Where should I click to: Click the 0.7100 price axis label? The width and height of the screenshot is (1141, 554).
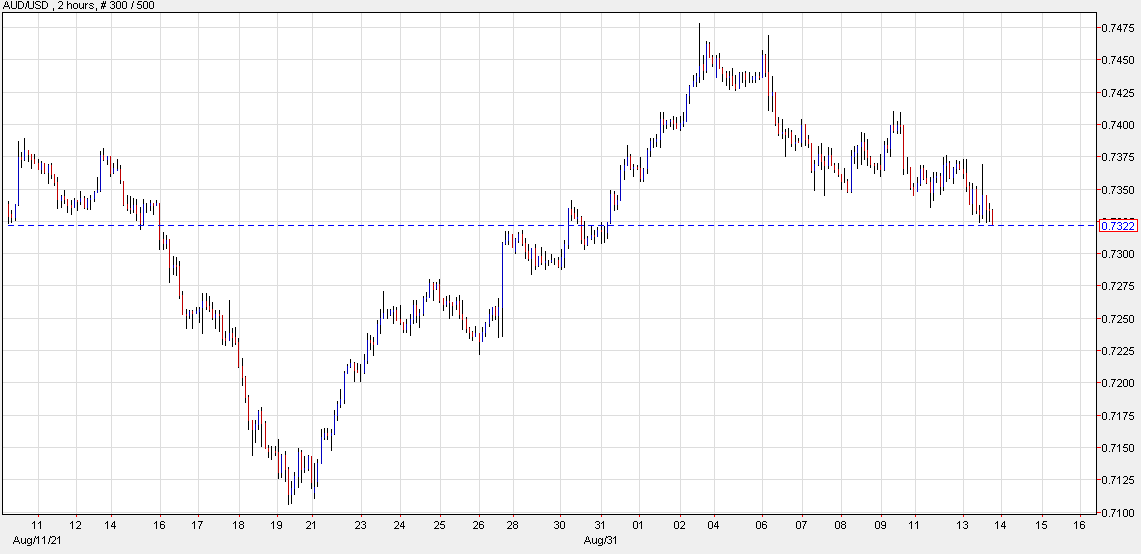pyautogui.click(x=1118, y=513)
